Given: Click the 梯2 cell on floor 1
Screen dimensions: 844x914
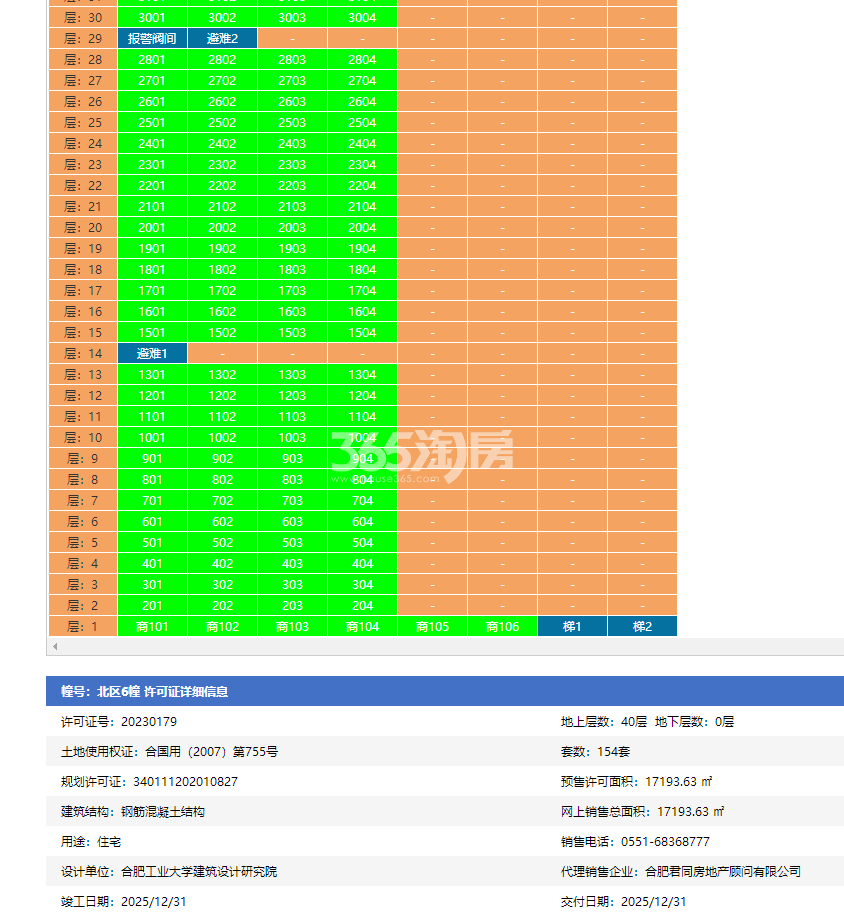Looking at the screenshot, I should click(642, 626).
